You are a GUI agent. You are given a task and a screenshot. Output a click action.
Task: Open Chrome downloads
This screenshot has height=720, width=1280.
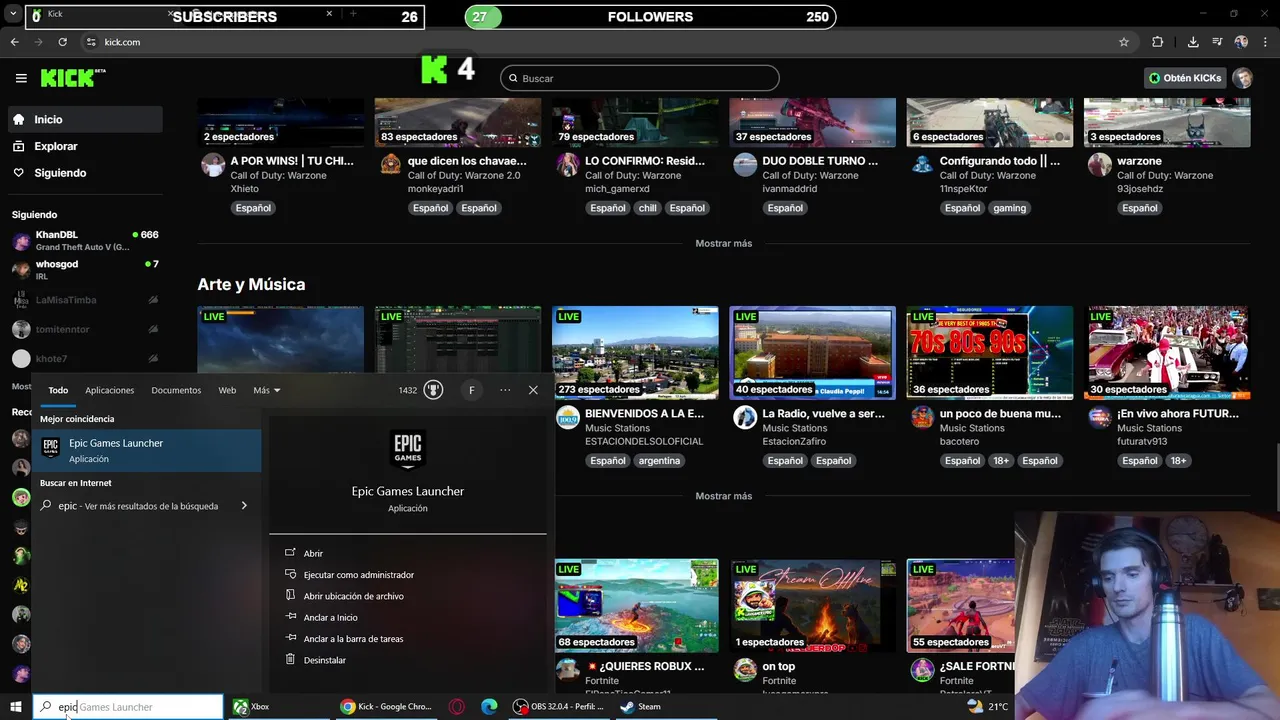[1193, 42]
